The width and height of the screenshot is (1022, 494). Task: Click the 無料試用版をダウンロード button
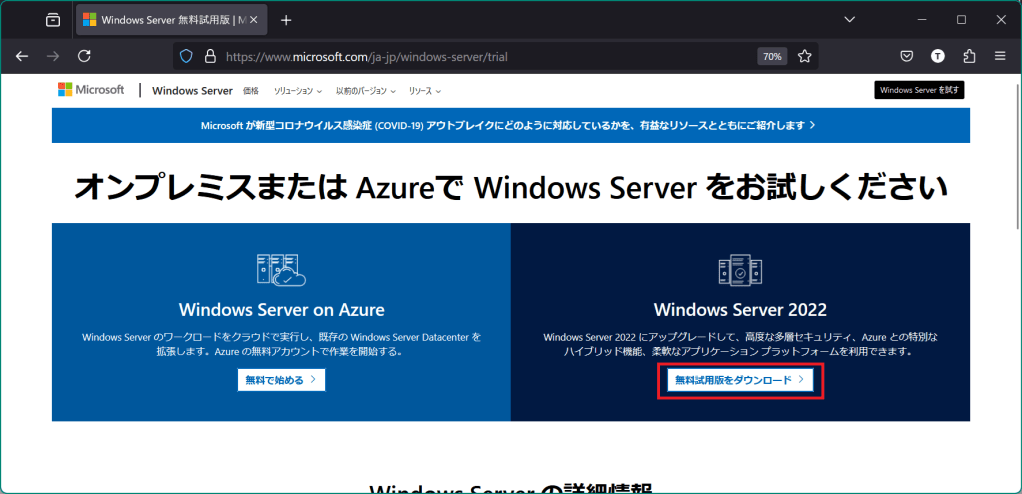(740, 381)
